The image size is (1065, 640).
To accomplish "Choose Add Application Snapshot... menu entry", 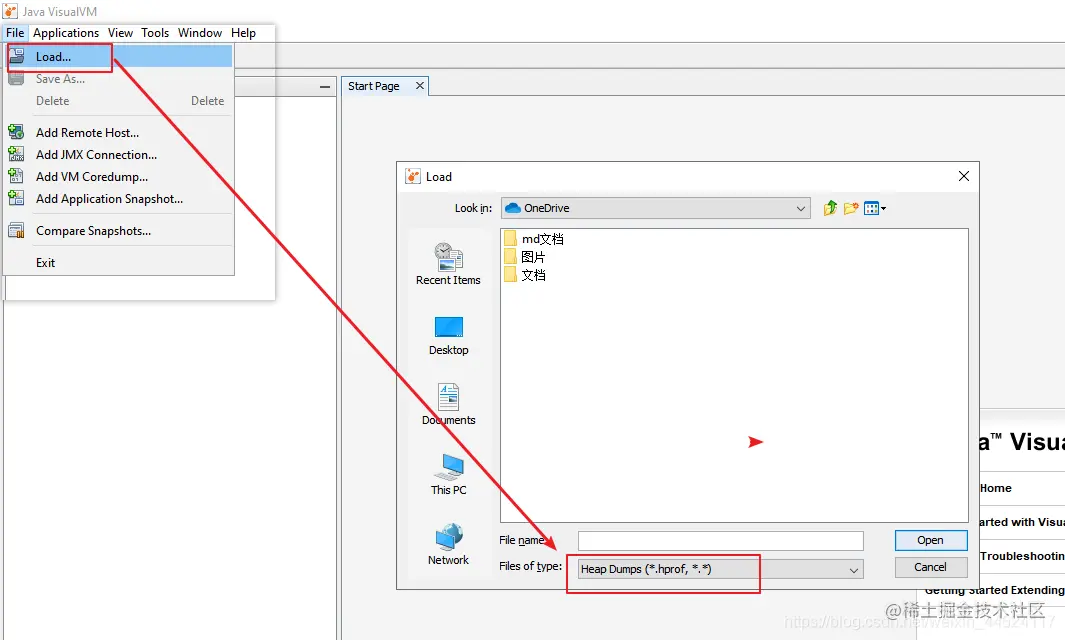I will point(119,198).
